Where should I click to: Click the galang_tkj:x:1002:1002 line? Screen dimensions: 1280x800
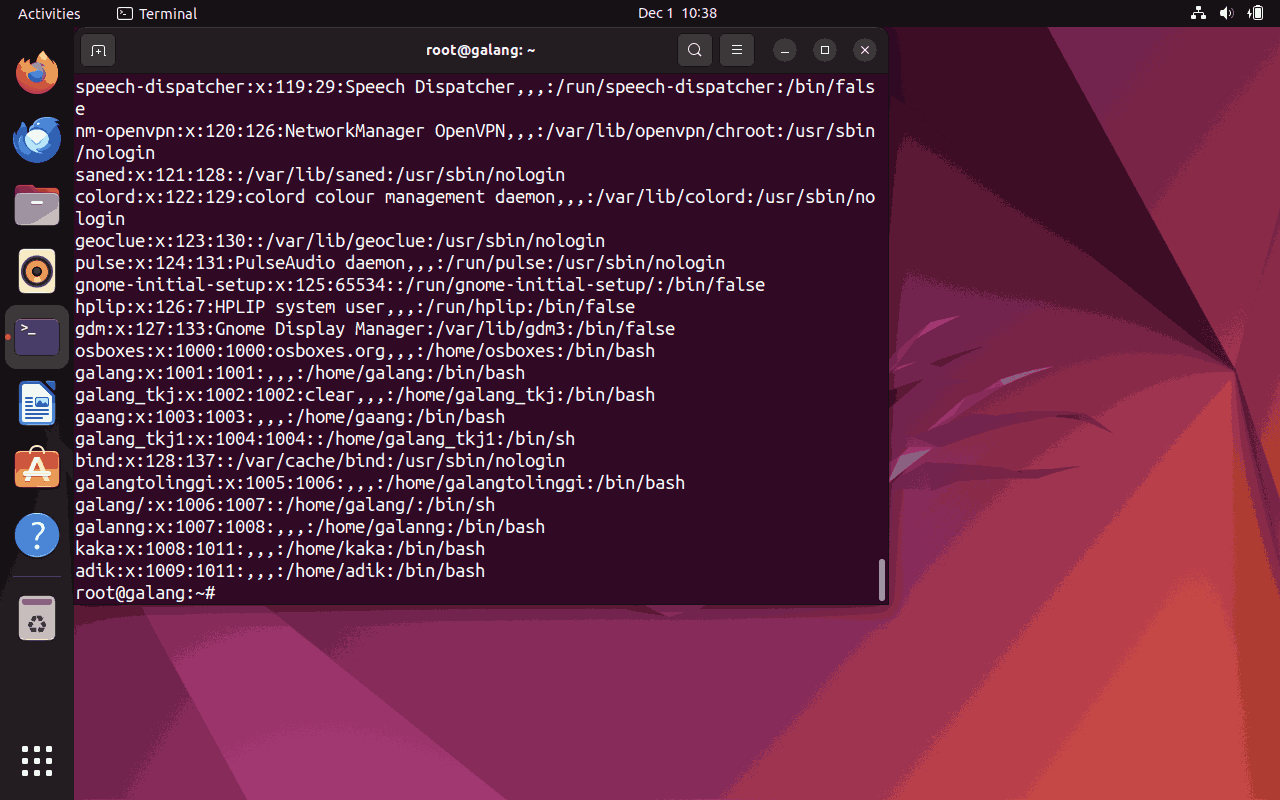(365, 395)
